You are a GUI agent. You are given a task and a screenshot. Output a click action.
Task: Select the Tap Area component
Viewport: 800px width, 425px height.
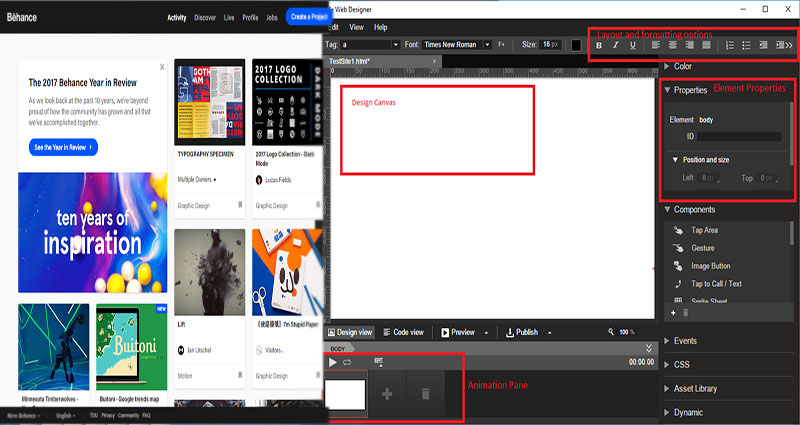[704, 230]
